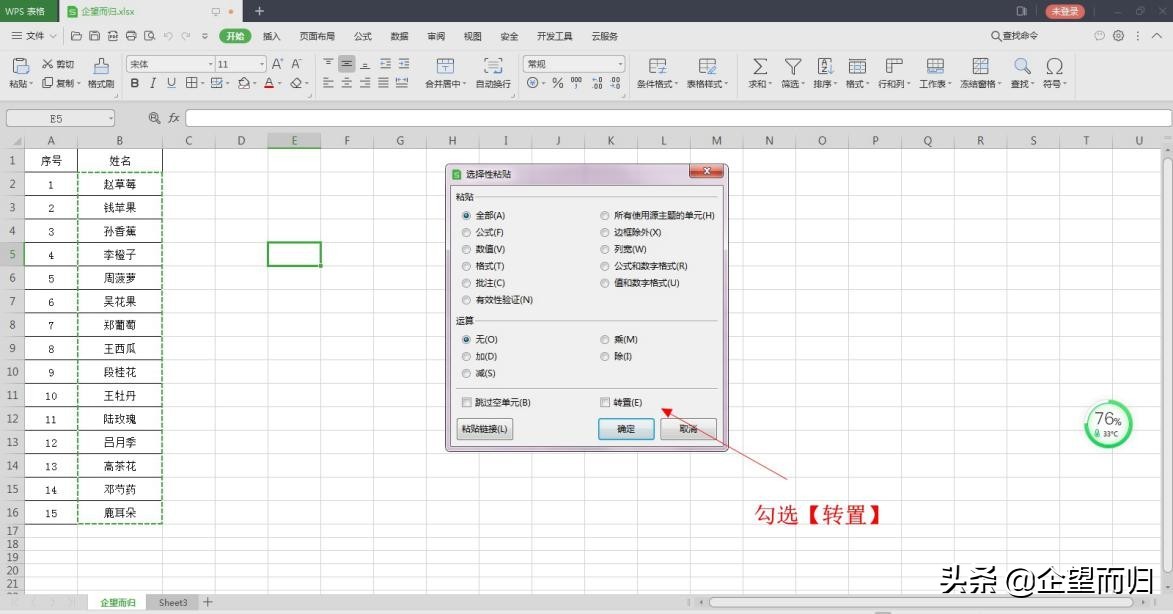Click the 确定 button in paste dialog
The width and height of the screenshot is (1173, 614).
pos(626,429)
